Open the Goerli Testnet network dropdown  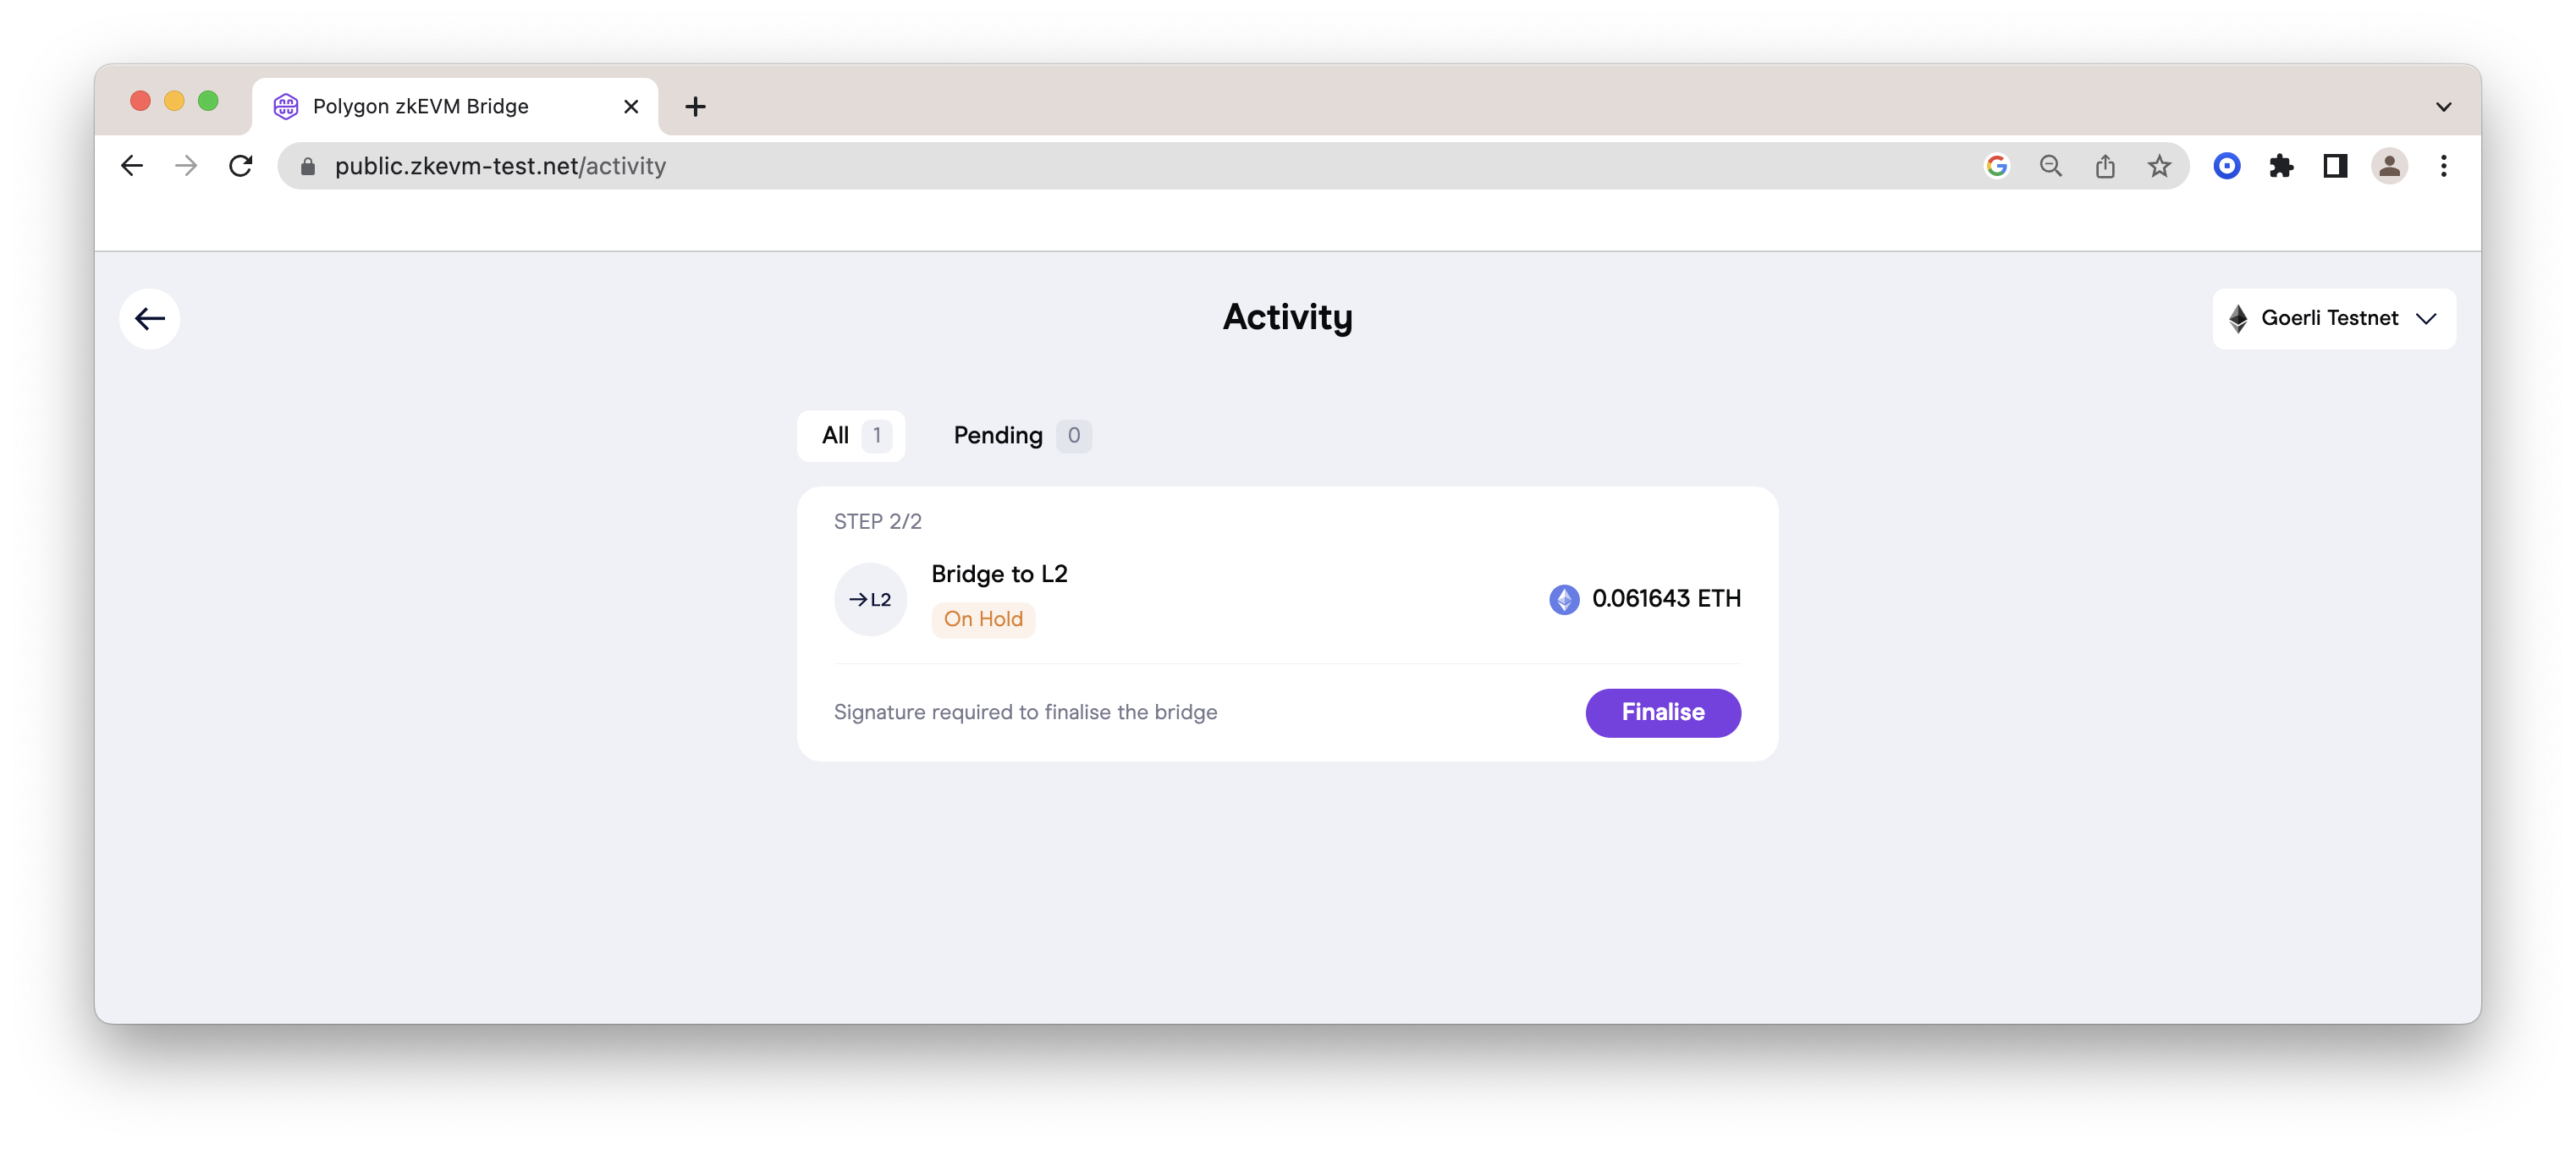[x=2333, y=319]
